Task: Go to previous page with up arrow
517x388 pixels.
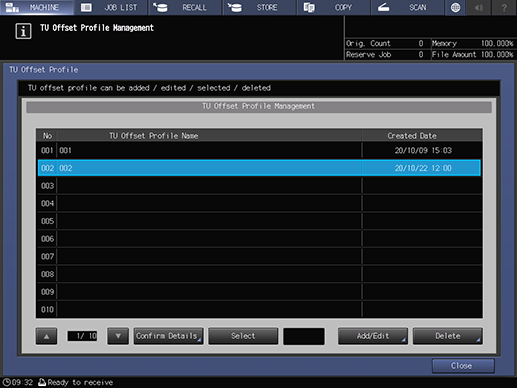Action: click(46, 336)
